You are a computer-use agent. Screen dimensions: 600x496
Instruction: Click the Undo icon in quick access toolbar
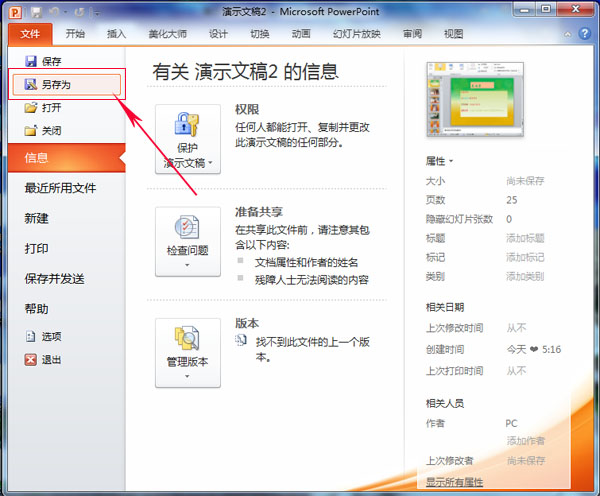tap(54, 13)
